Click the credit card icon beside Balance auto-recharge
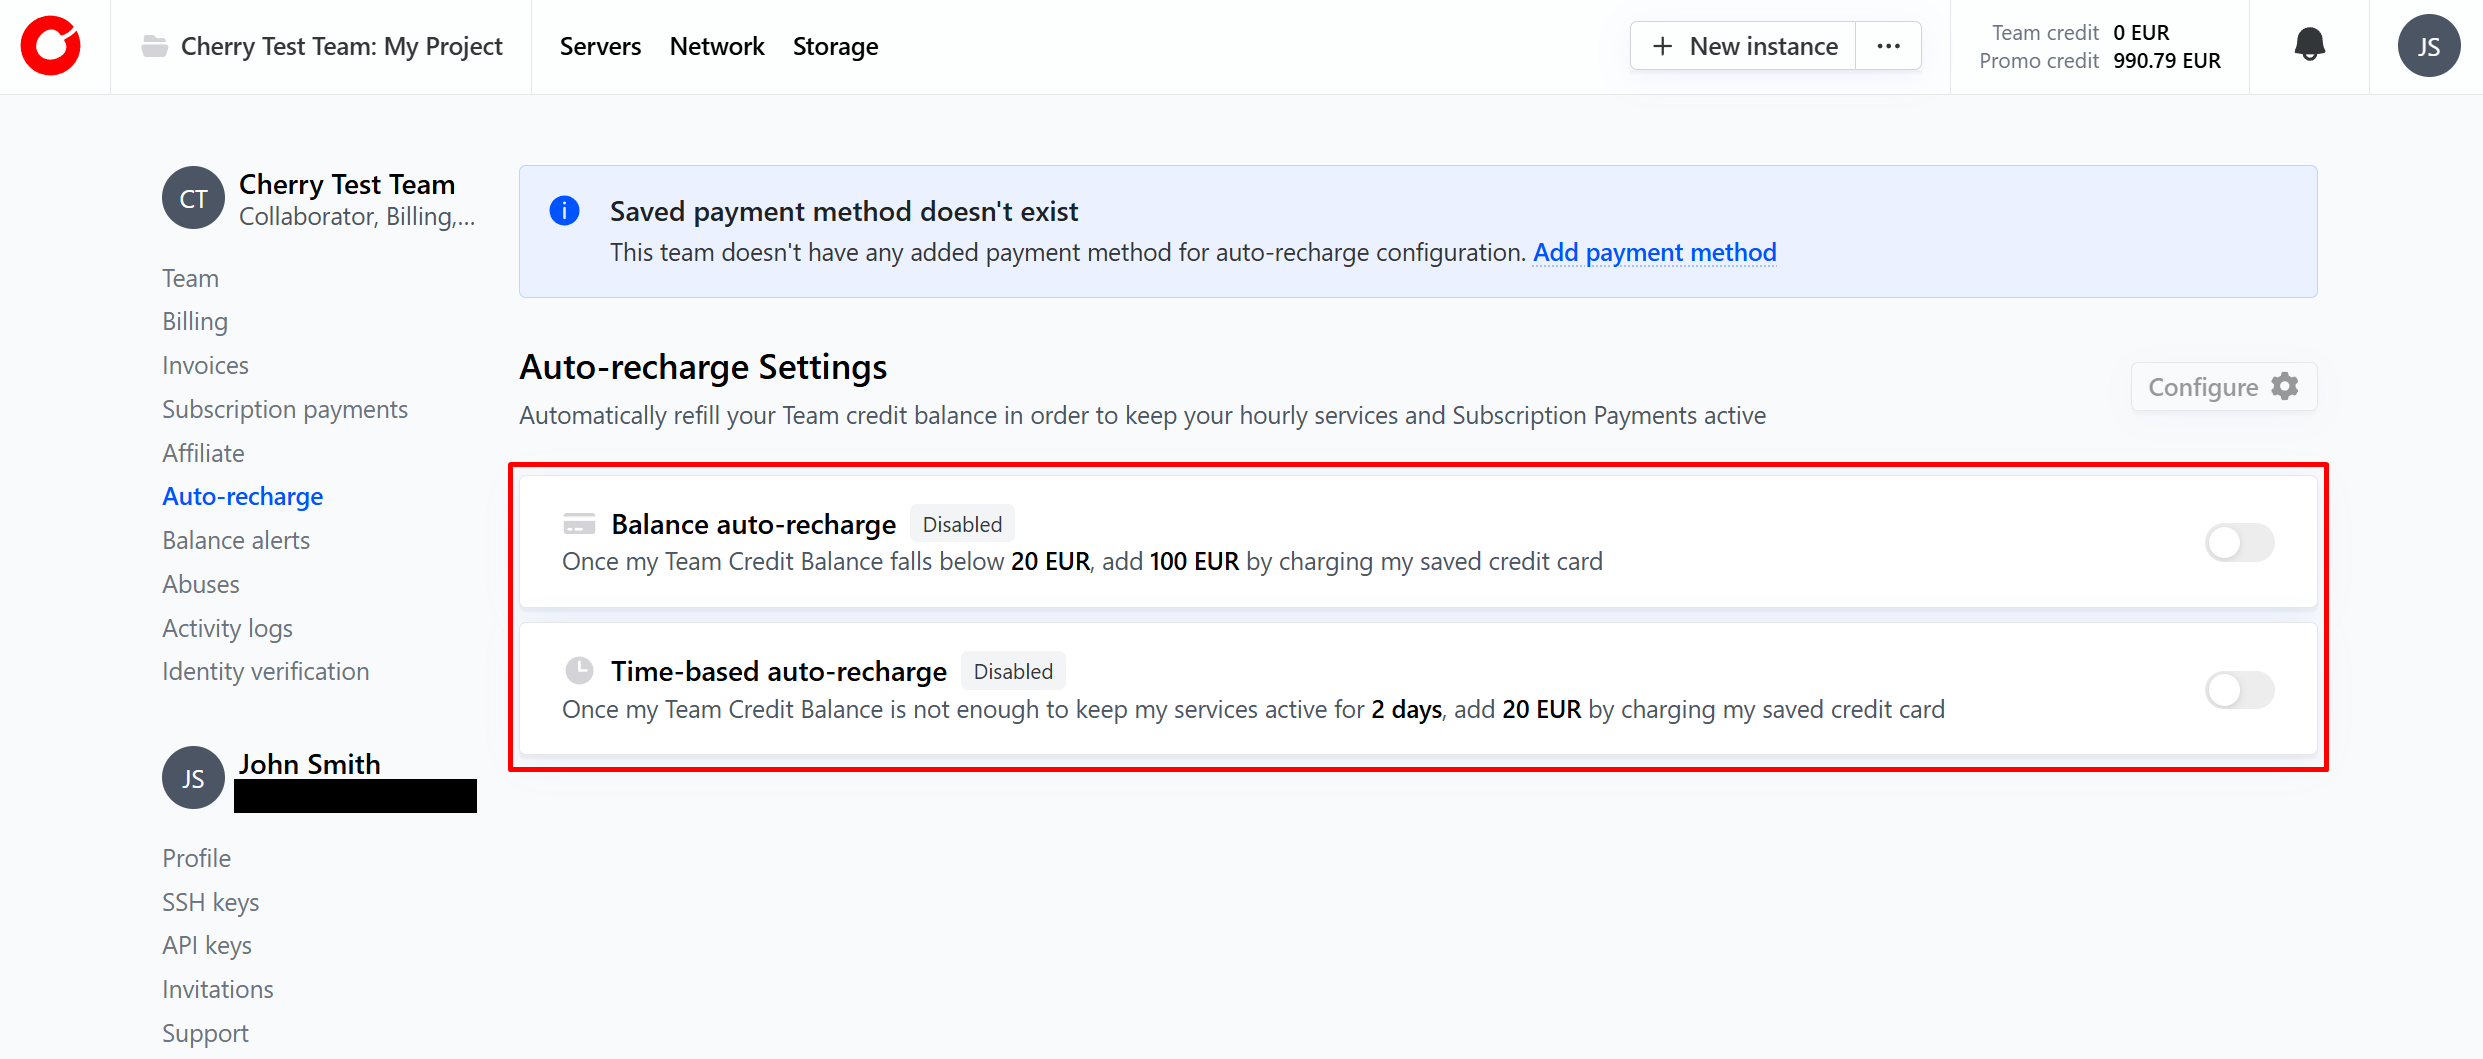The height and width of the screenshot is (1059, 2483). tap(579, 524)
